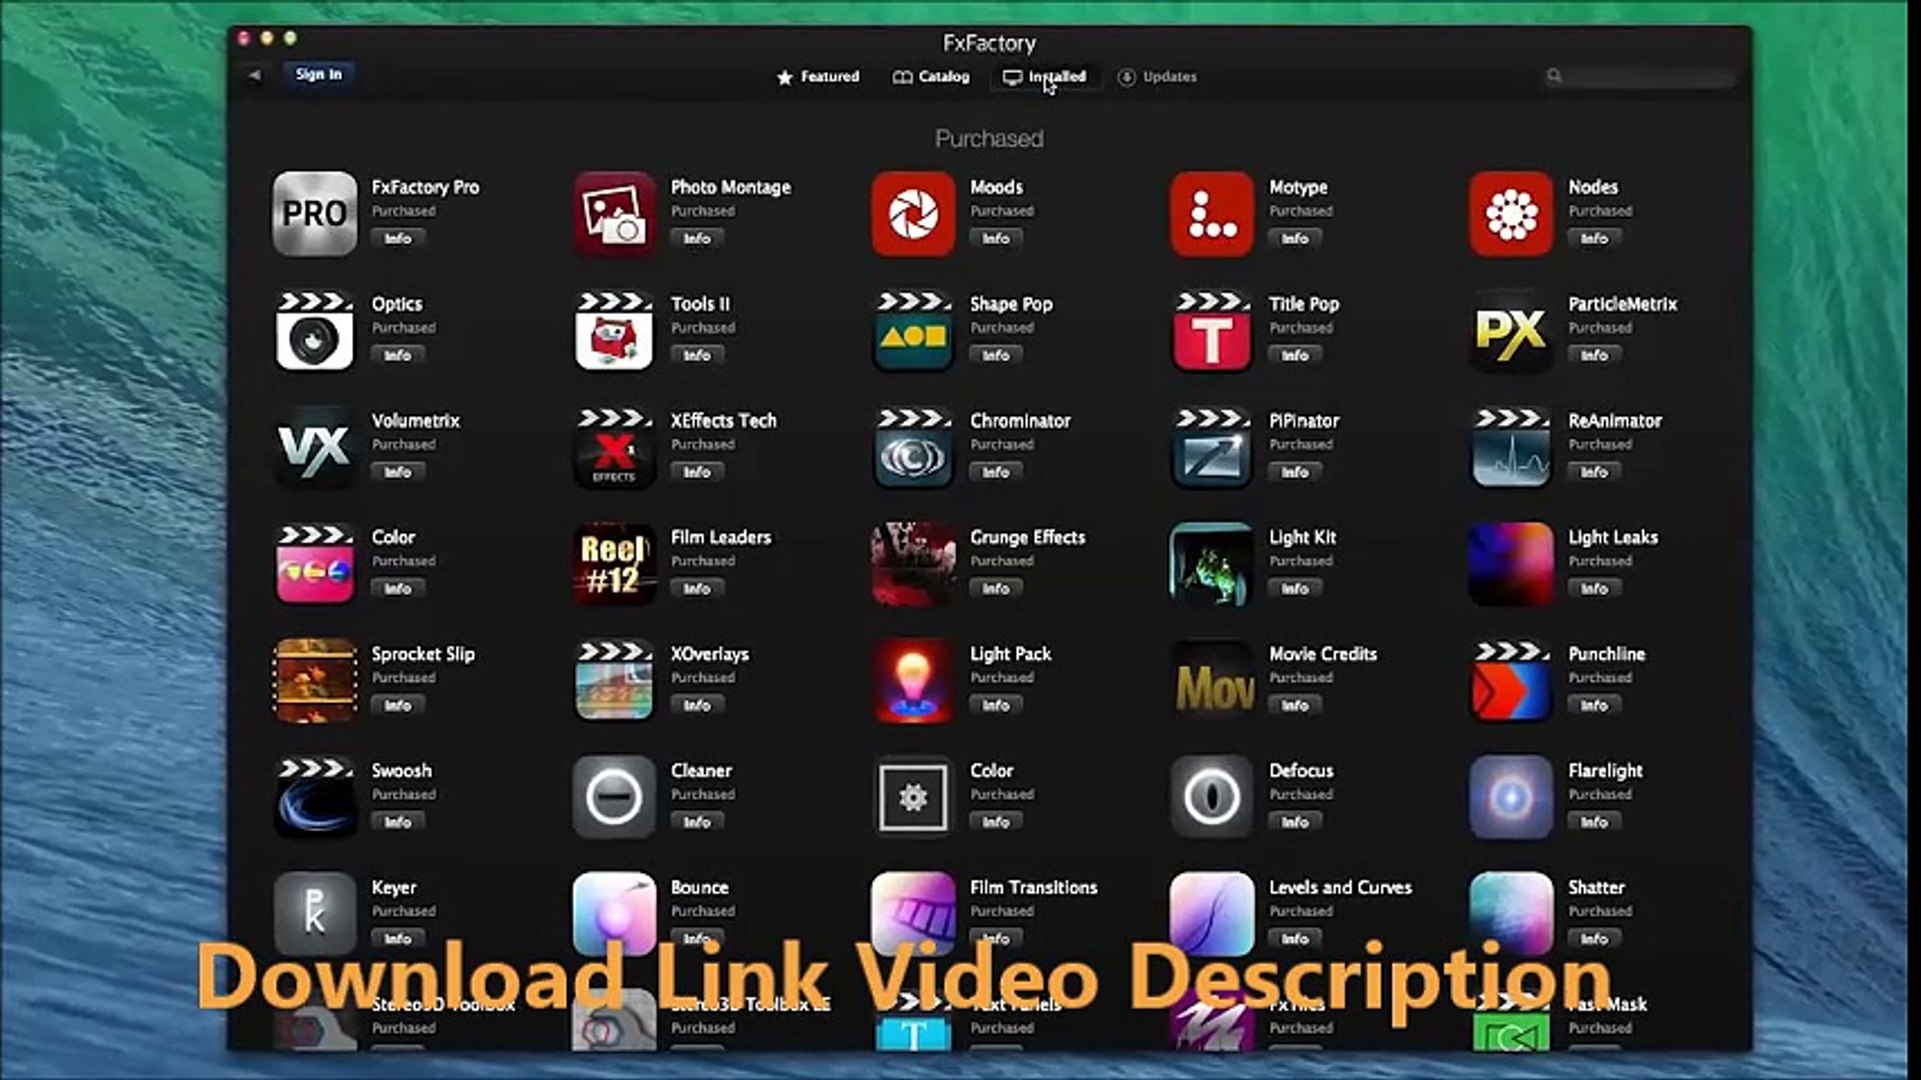
Task: Switch to the Featured tab
Action: coord(818,77)
